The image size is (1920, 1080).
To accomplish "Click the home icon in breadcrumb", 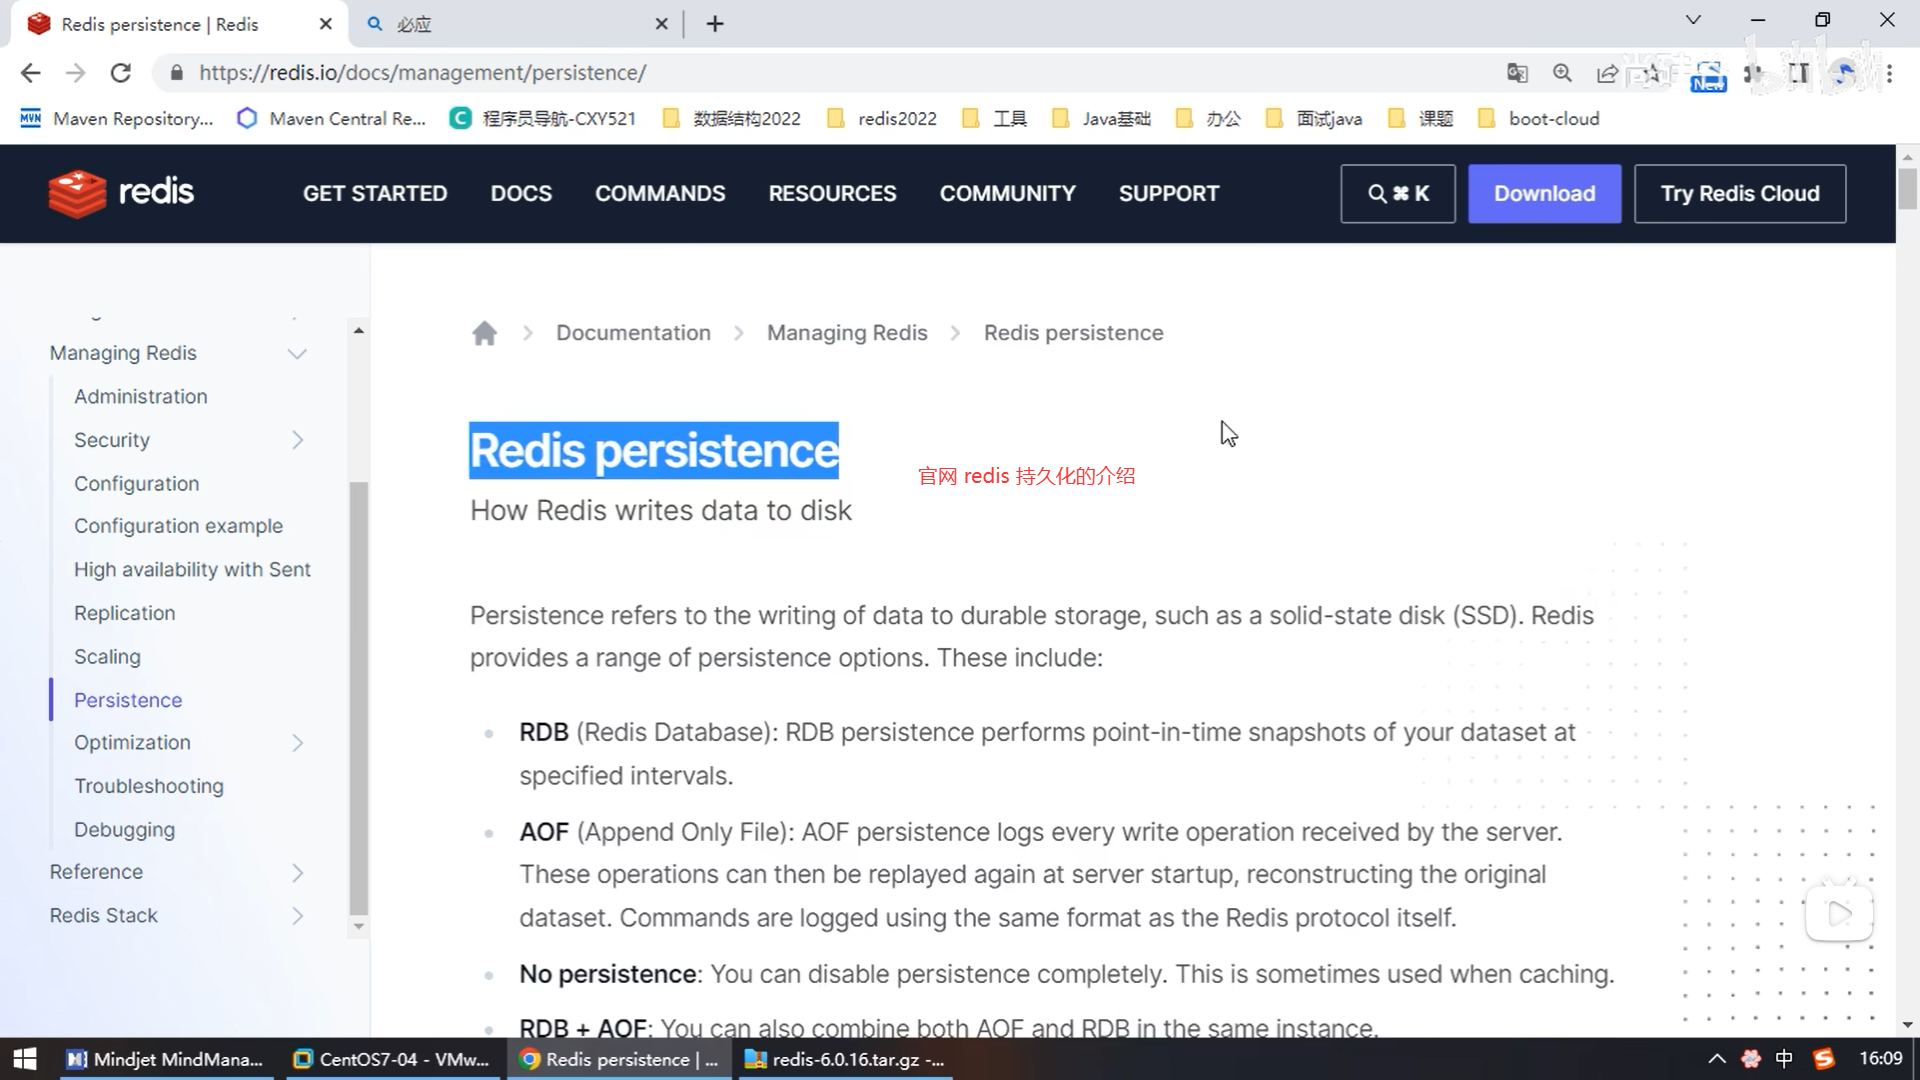I will 484,333.
